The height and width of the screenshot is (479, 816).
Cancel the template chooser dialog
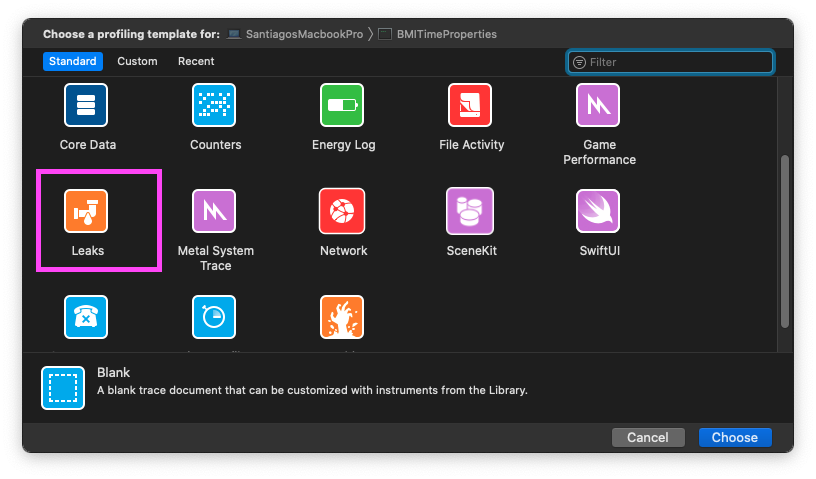(648, 437)
